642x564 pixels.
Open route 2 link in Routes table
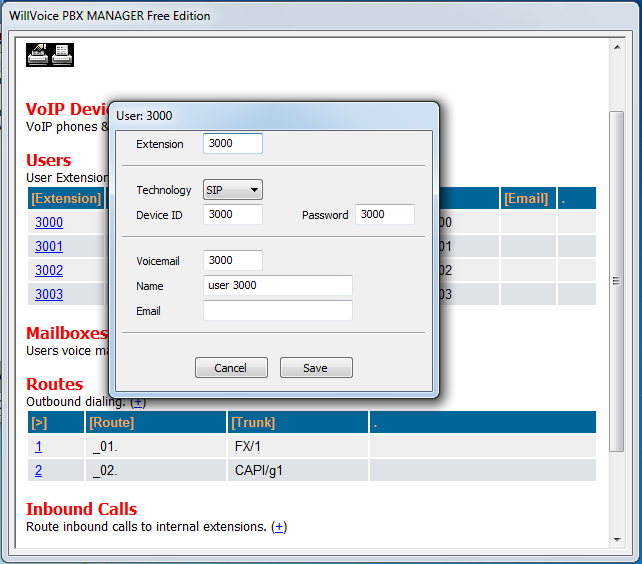[x=38, y=471]
